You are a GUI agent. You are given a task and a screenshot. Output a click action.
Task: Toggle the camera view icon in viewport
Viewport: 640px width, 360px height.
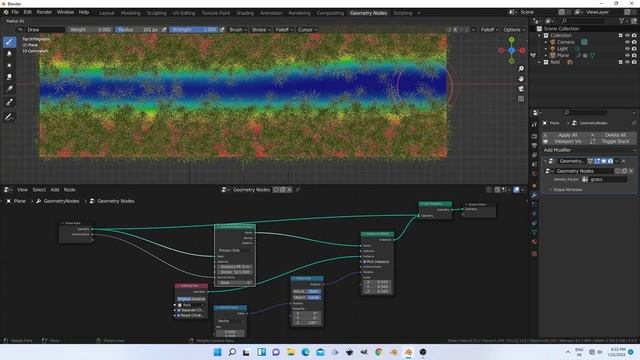pyautogui.click(x=521, y=89)
